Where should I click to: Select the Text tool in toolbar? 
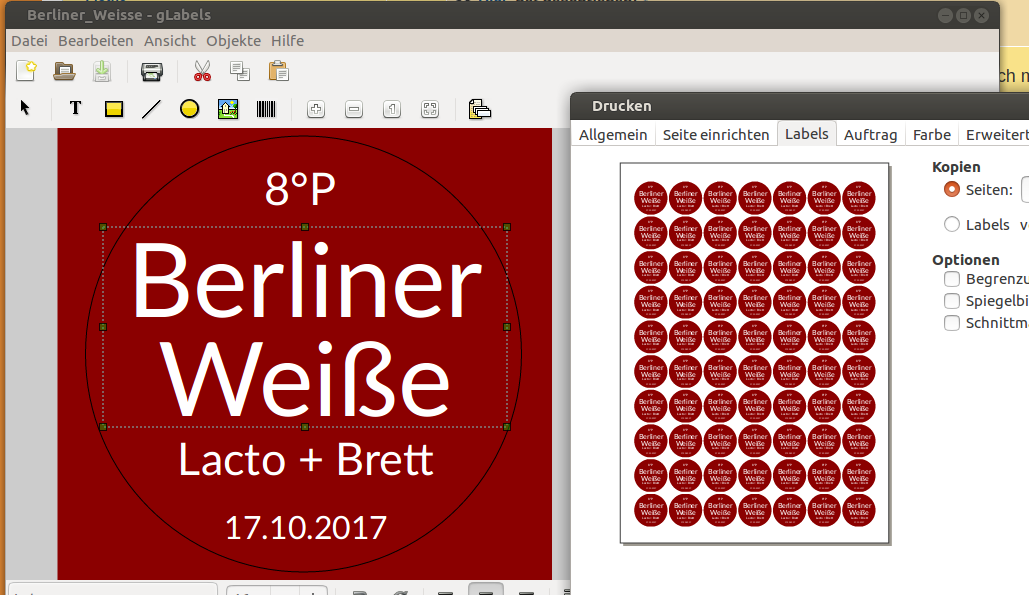coord(75,109)
